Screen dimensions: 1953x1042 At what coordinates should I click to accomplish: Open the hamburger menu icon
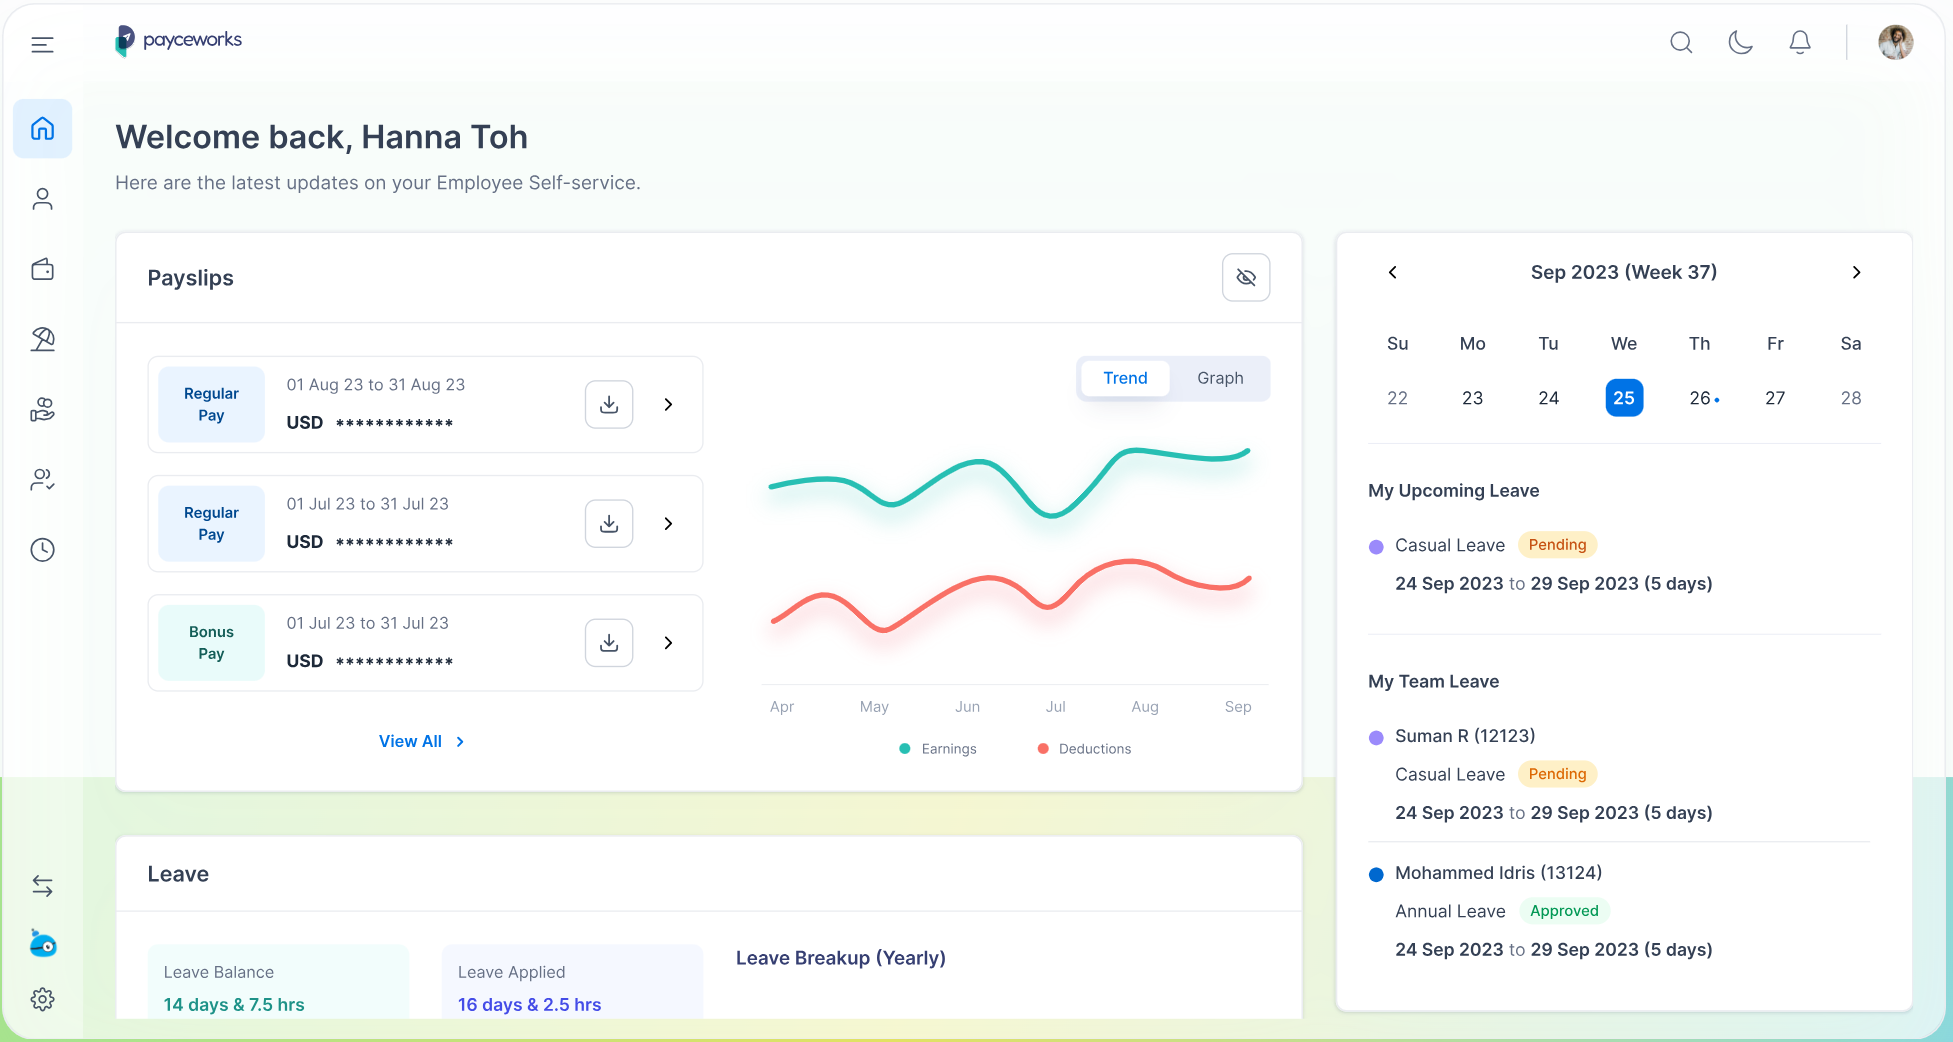(42, 44)
